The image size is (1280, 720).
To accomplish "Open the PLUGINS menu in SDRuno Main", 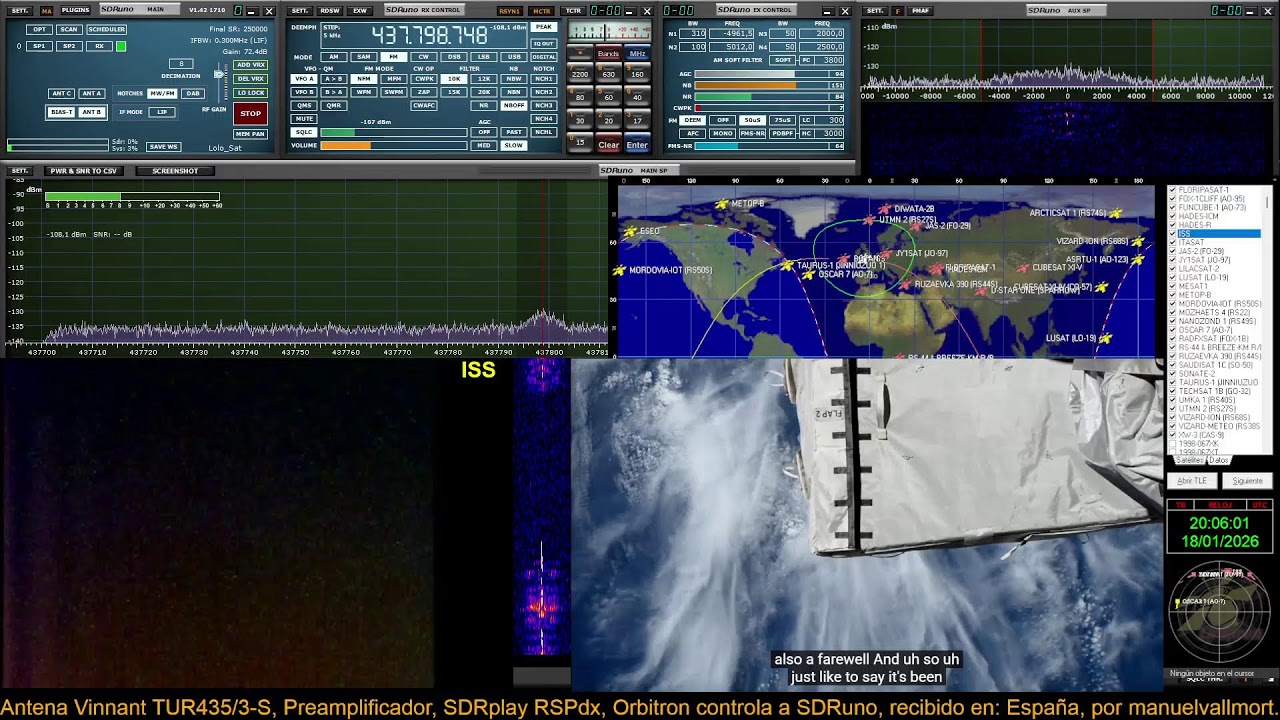I will tap(75, 10).
